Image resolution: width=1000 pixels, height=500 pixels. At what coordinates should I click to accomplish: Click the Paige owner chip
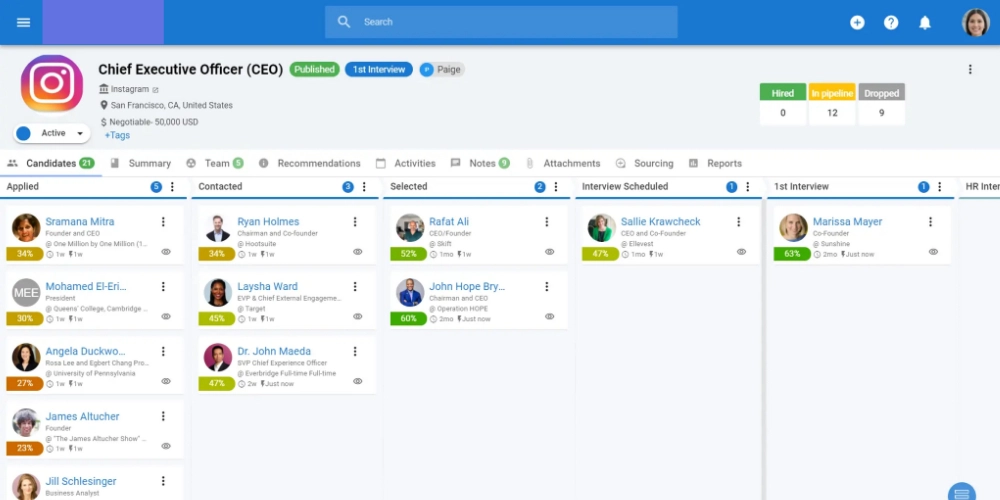(441, 70)
